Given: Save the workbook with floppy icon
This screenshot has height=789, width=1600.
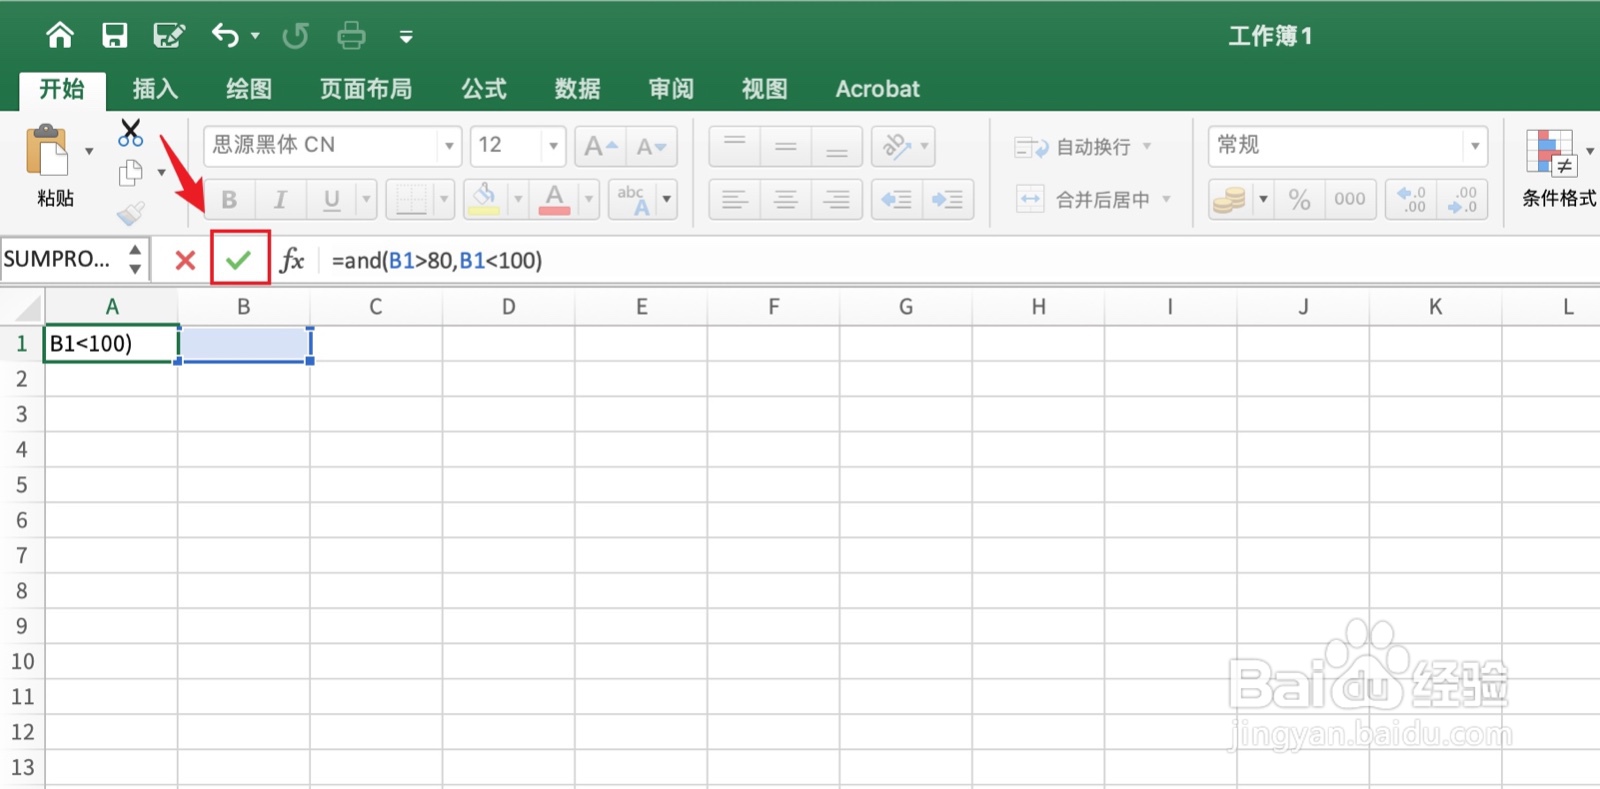Looking at the screenshot, I should [115, 36].
